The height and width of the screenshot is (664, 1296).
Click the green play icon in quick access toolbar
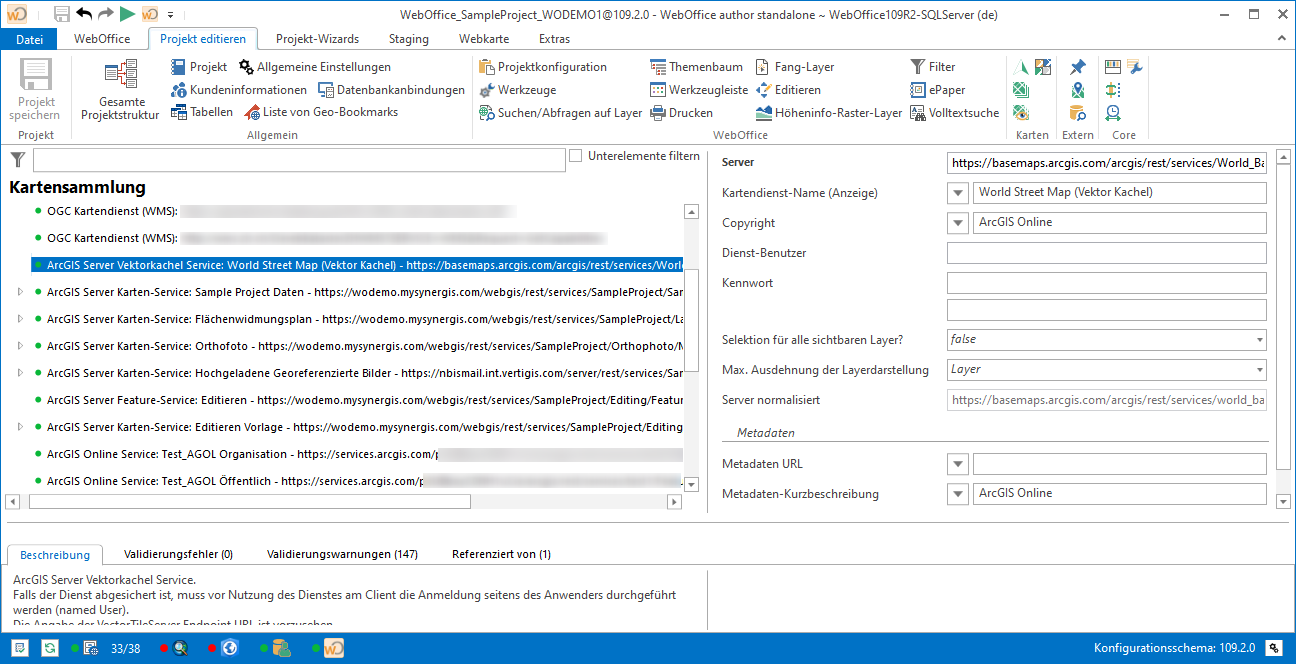[126, 12]
